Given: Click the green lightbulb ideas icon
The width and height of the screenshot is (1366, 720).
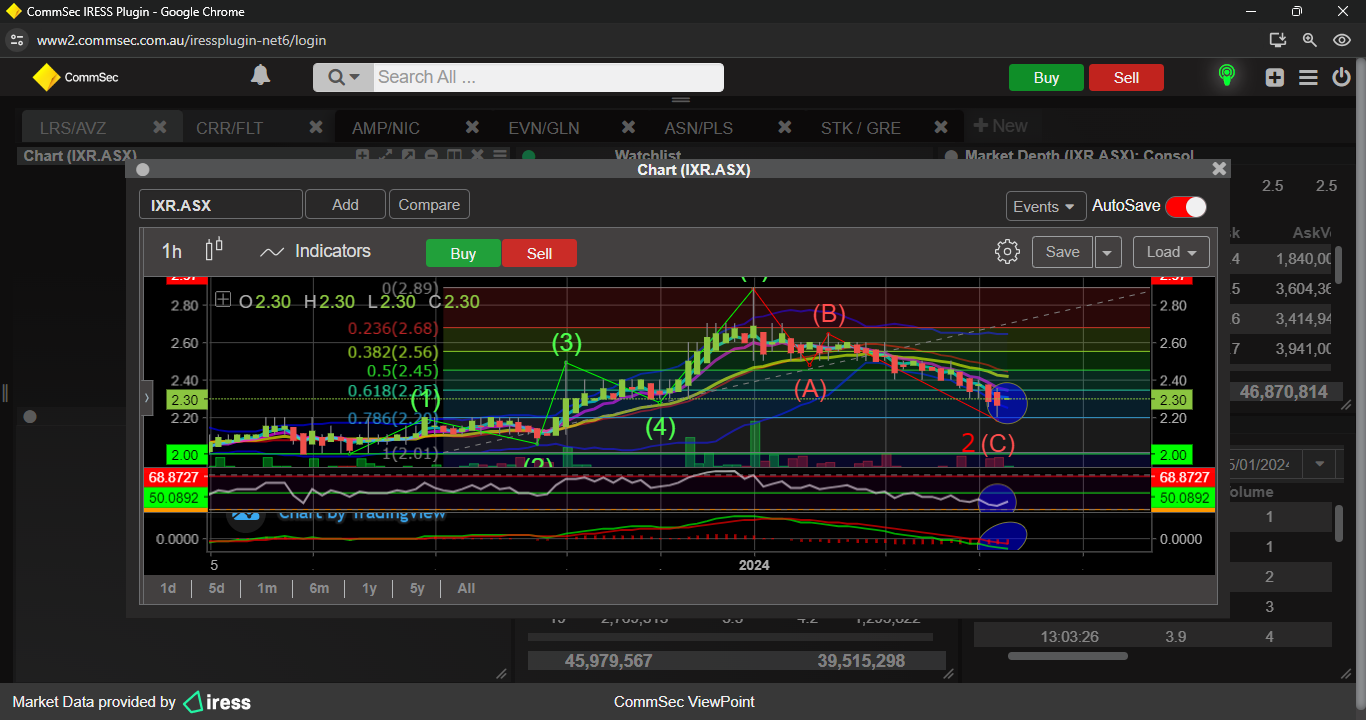Looking at the screenshot, I should [1226, 76].
